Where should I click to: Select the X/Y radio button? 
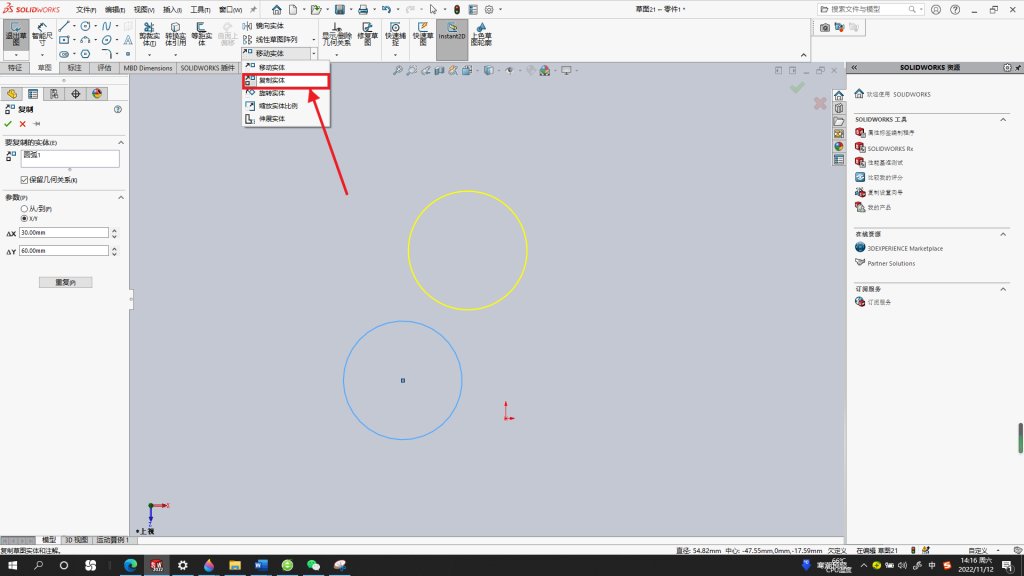click(x=24, y=219)
